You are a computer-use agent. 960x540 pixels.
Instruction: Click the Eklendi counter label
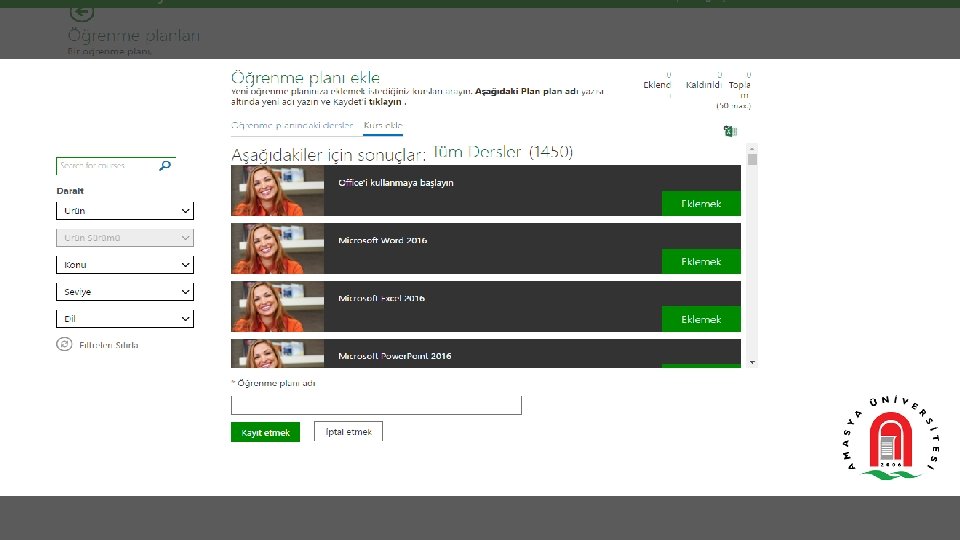(657, 85)
